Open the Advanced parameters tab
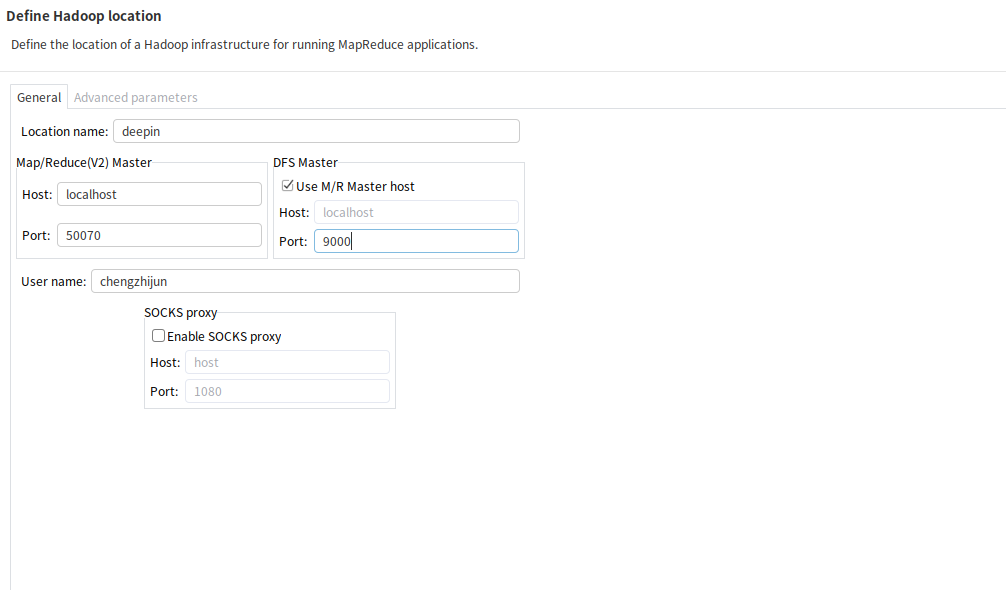This screenshot has width=1006, height=590. [135, 97]
